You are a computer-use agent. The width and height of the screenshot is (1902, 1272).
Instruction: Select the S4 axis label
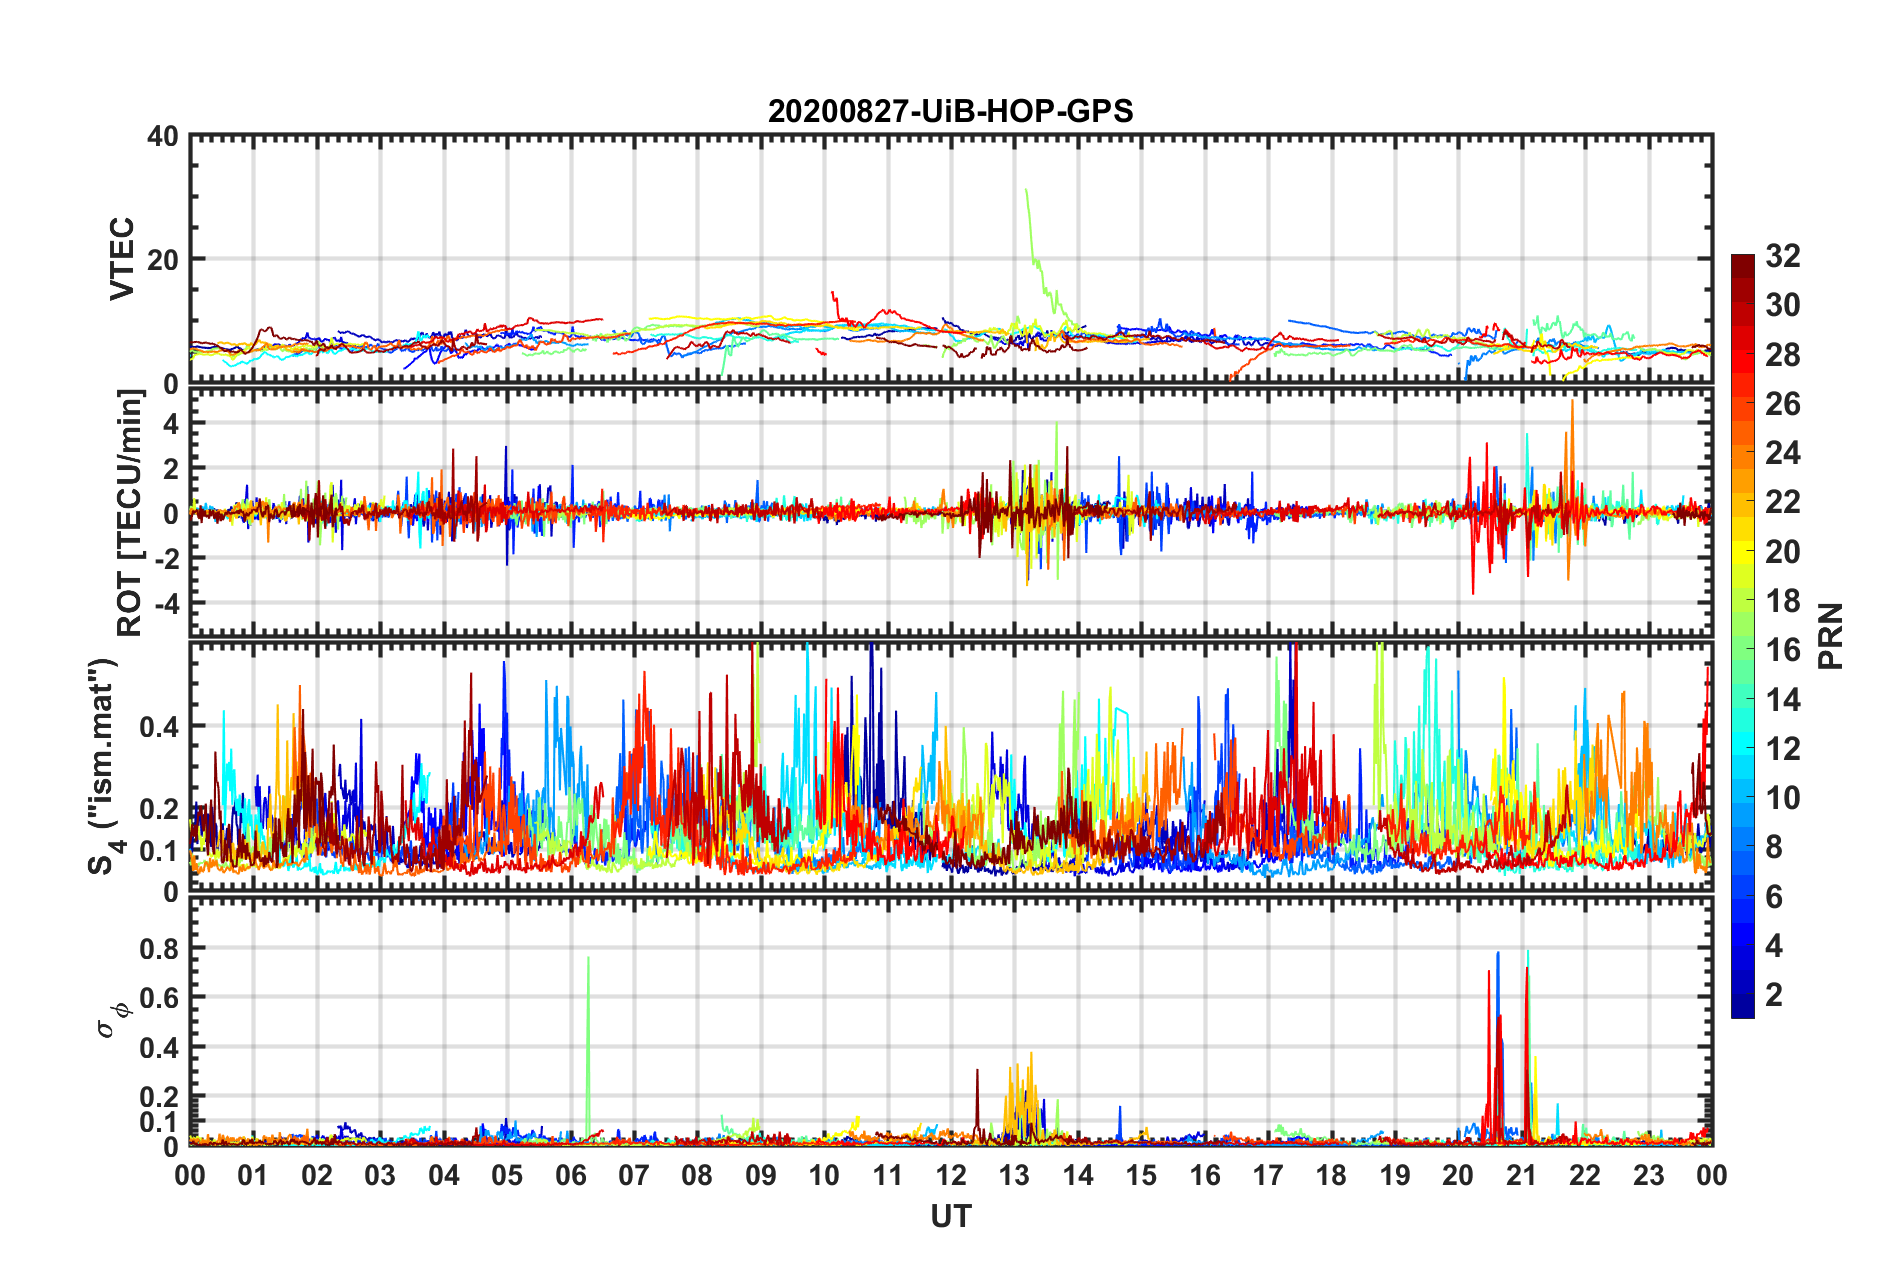coord(102,766)
